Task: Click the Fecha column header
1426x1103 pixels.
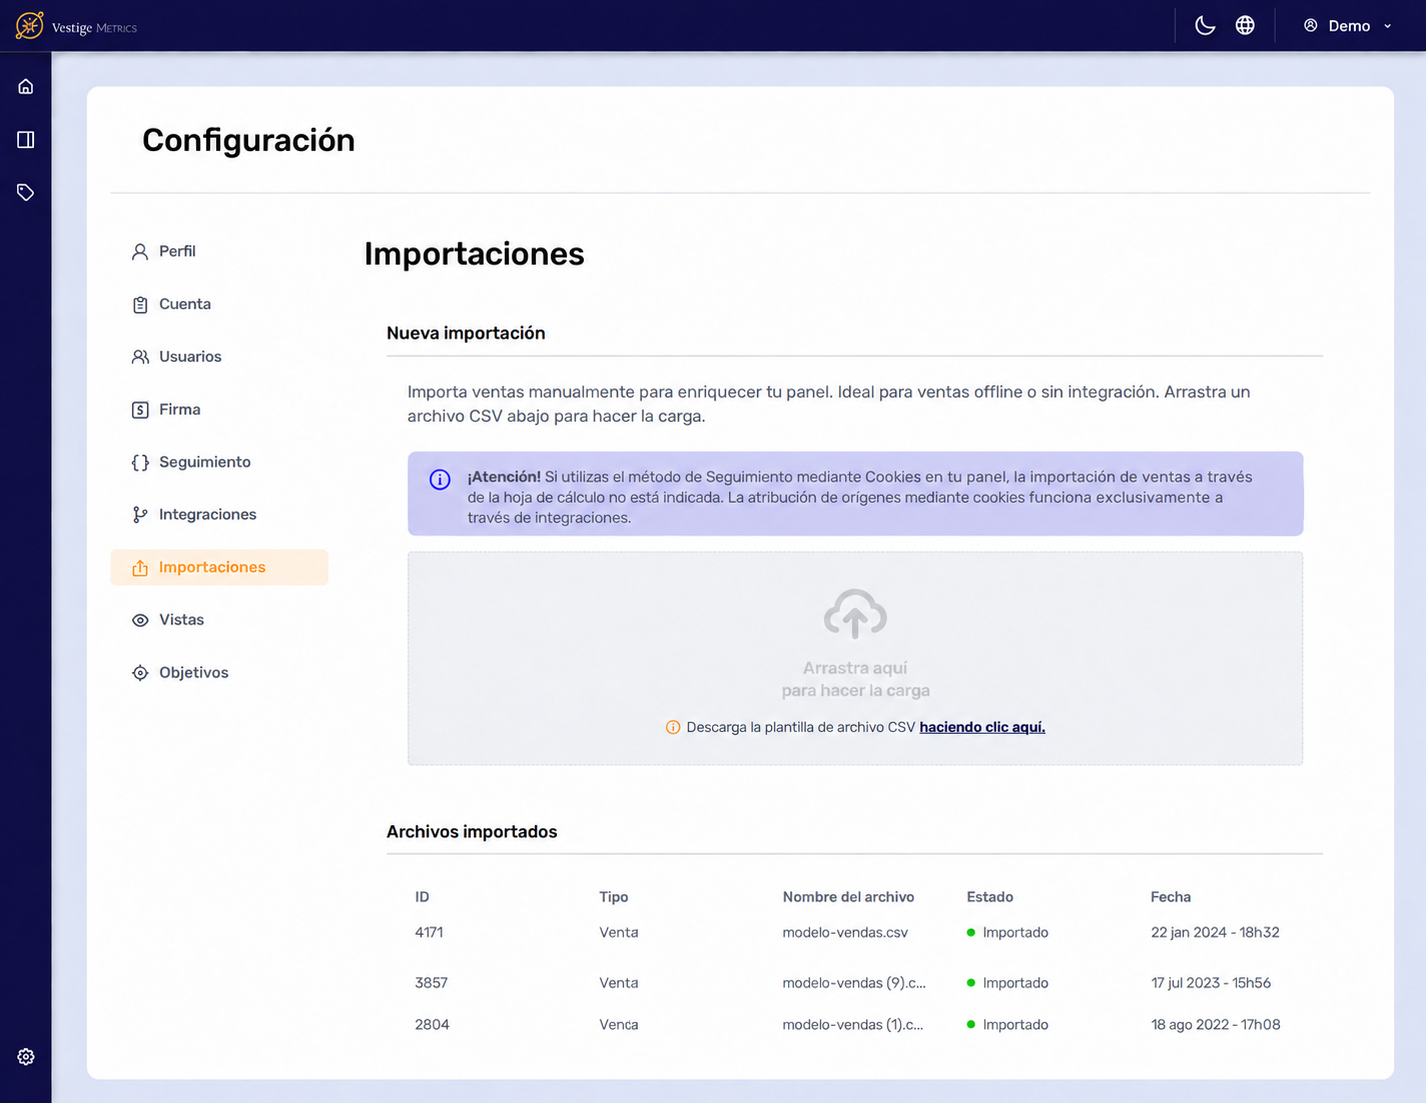Action: [1171, 897]
